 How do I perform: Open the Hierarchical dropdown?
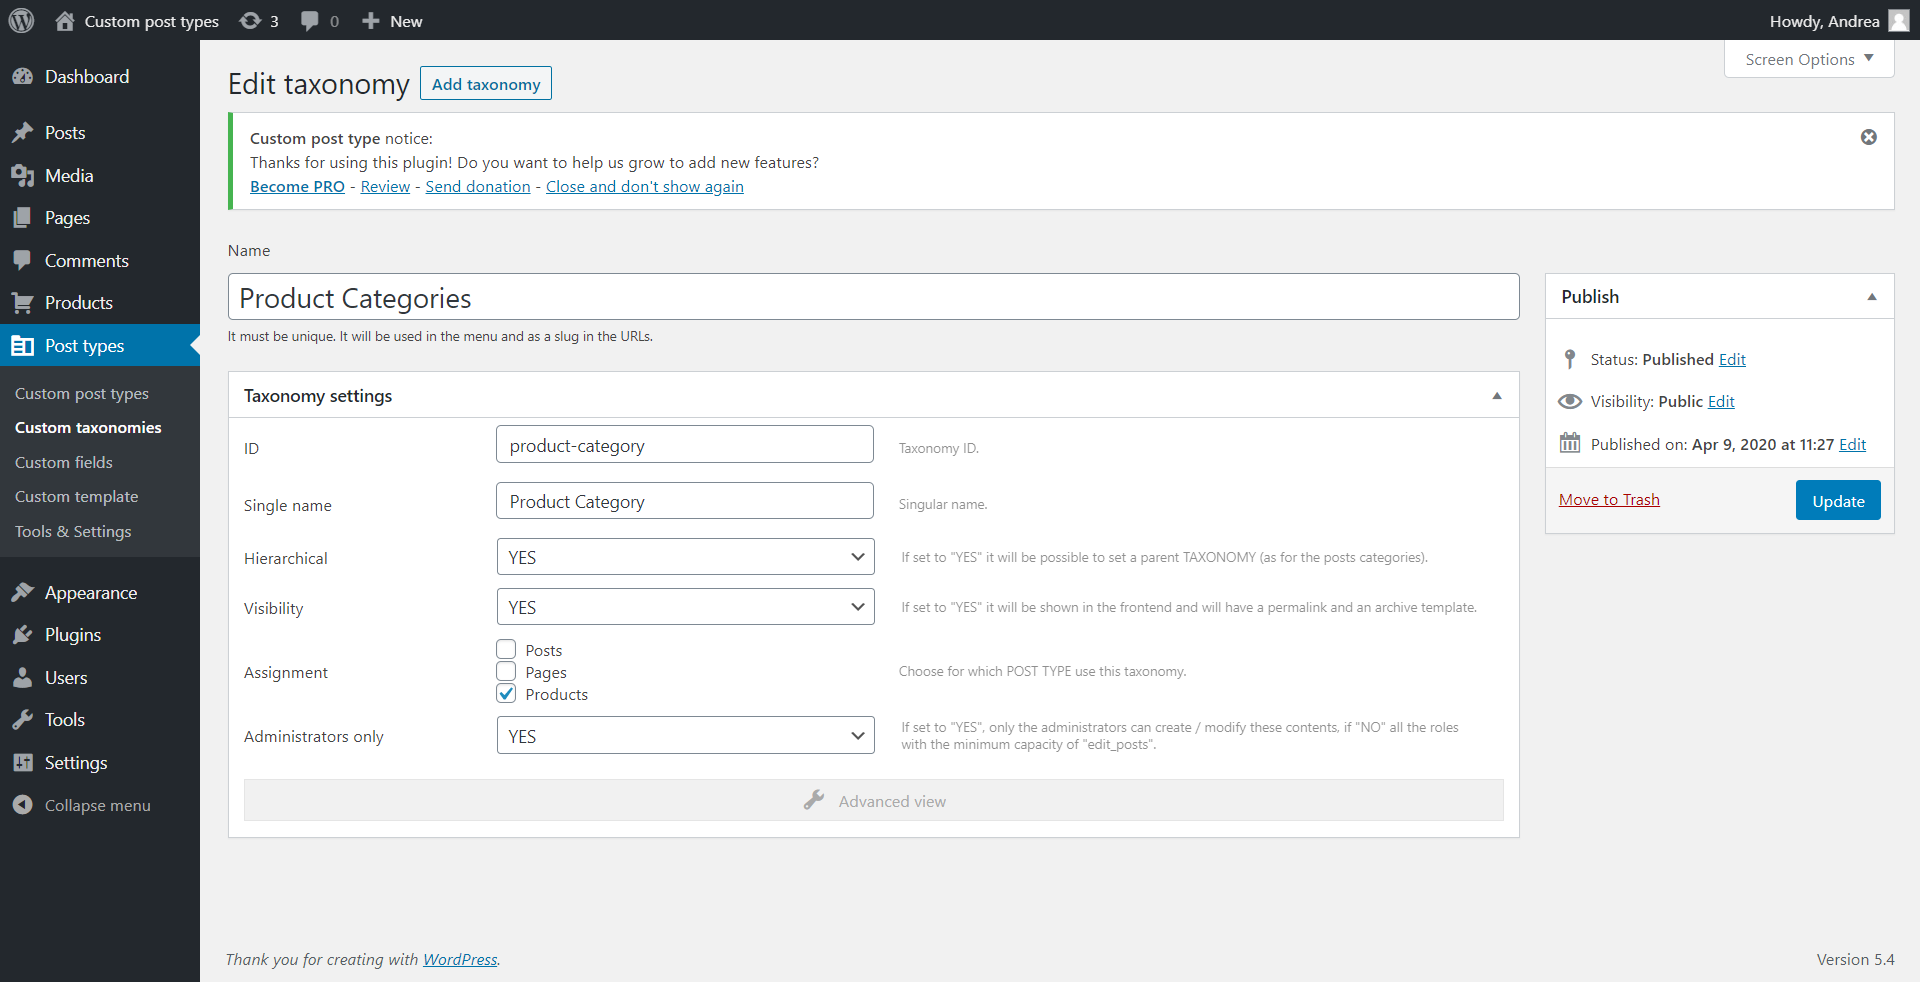685,557
